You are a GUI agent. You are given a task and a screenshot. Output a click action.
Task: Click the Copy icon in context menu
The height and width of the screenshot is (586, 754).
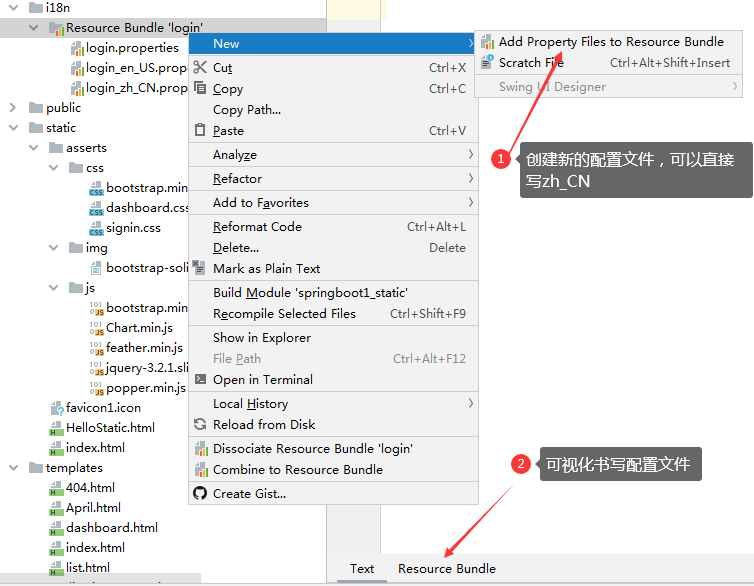pyautogui.click(x=200, y=89)
